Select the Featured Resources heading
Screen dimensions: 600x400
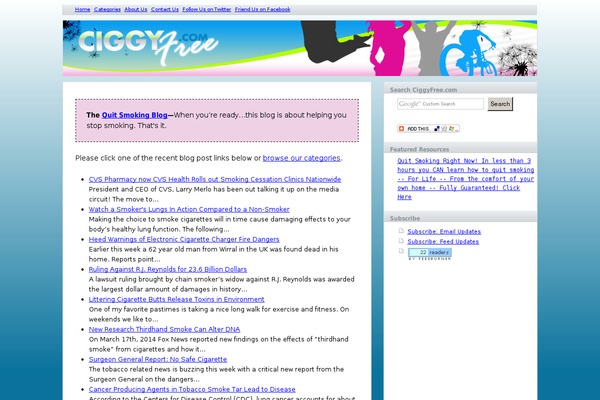point(419,149)
